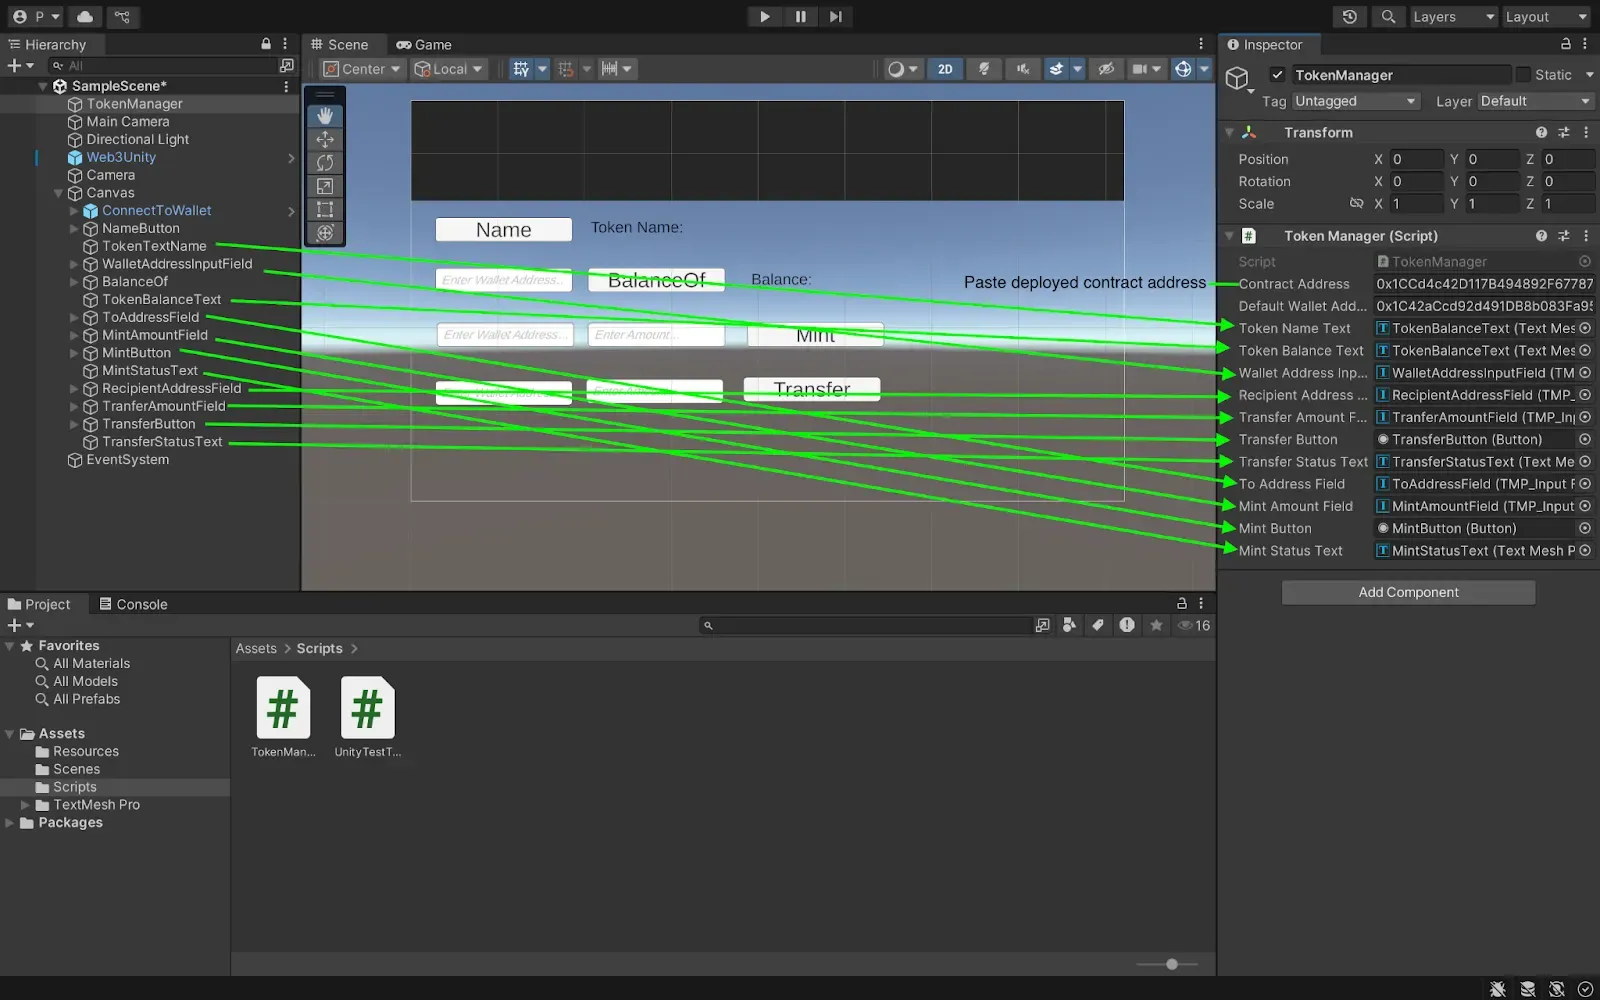Toggle 2D view mode in Scene
1600x1000 pixels.
[x=944, y=69]
